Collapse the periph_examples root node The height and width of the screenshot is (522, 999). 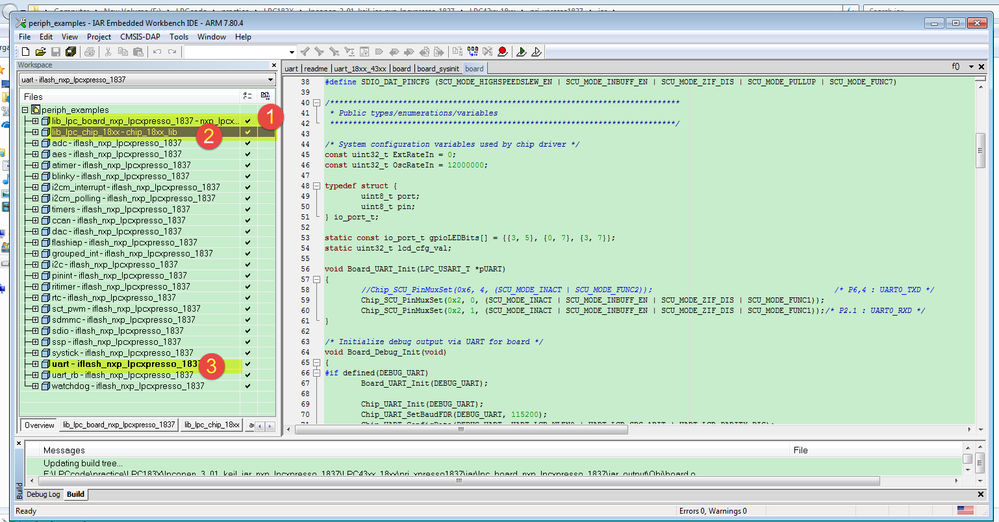(25, 110)
